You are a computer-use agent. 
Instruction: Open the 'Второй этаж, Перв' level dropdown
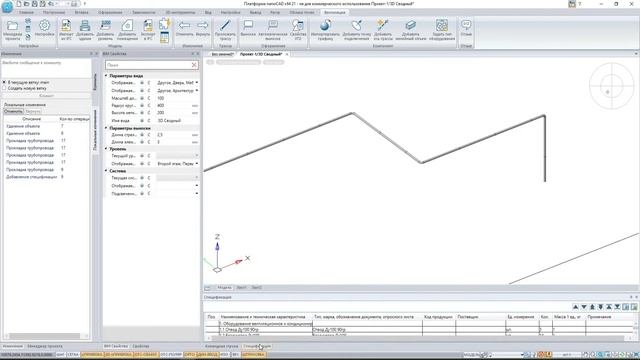pyautogui.click(x=197, y=164)
